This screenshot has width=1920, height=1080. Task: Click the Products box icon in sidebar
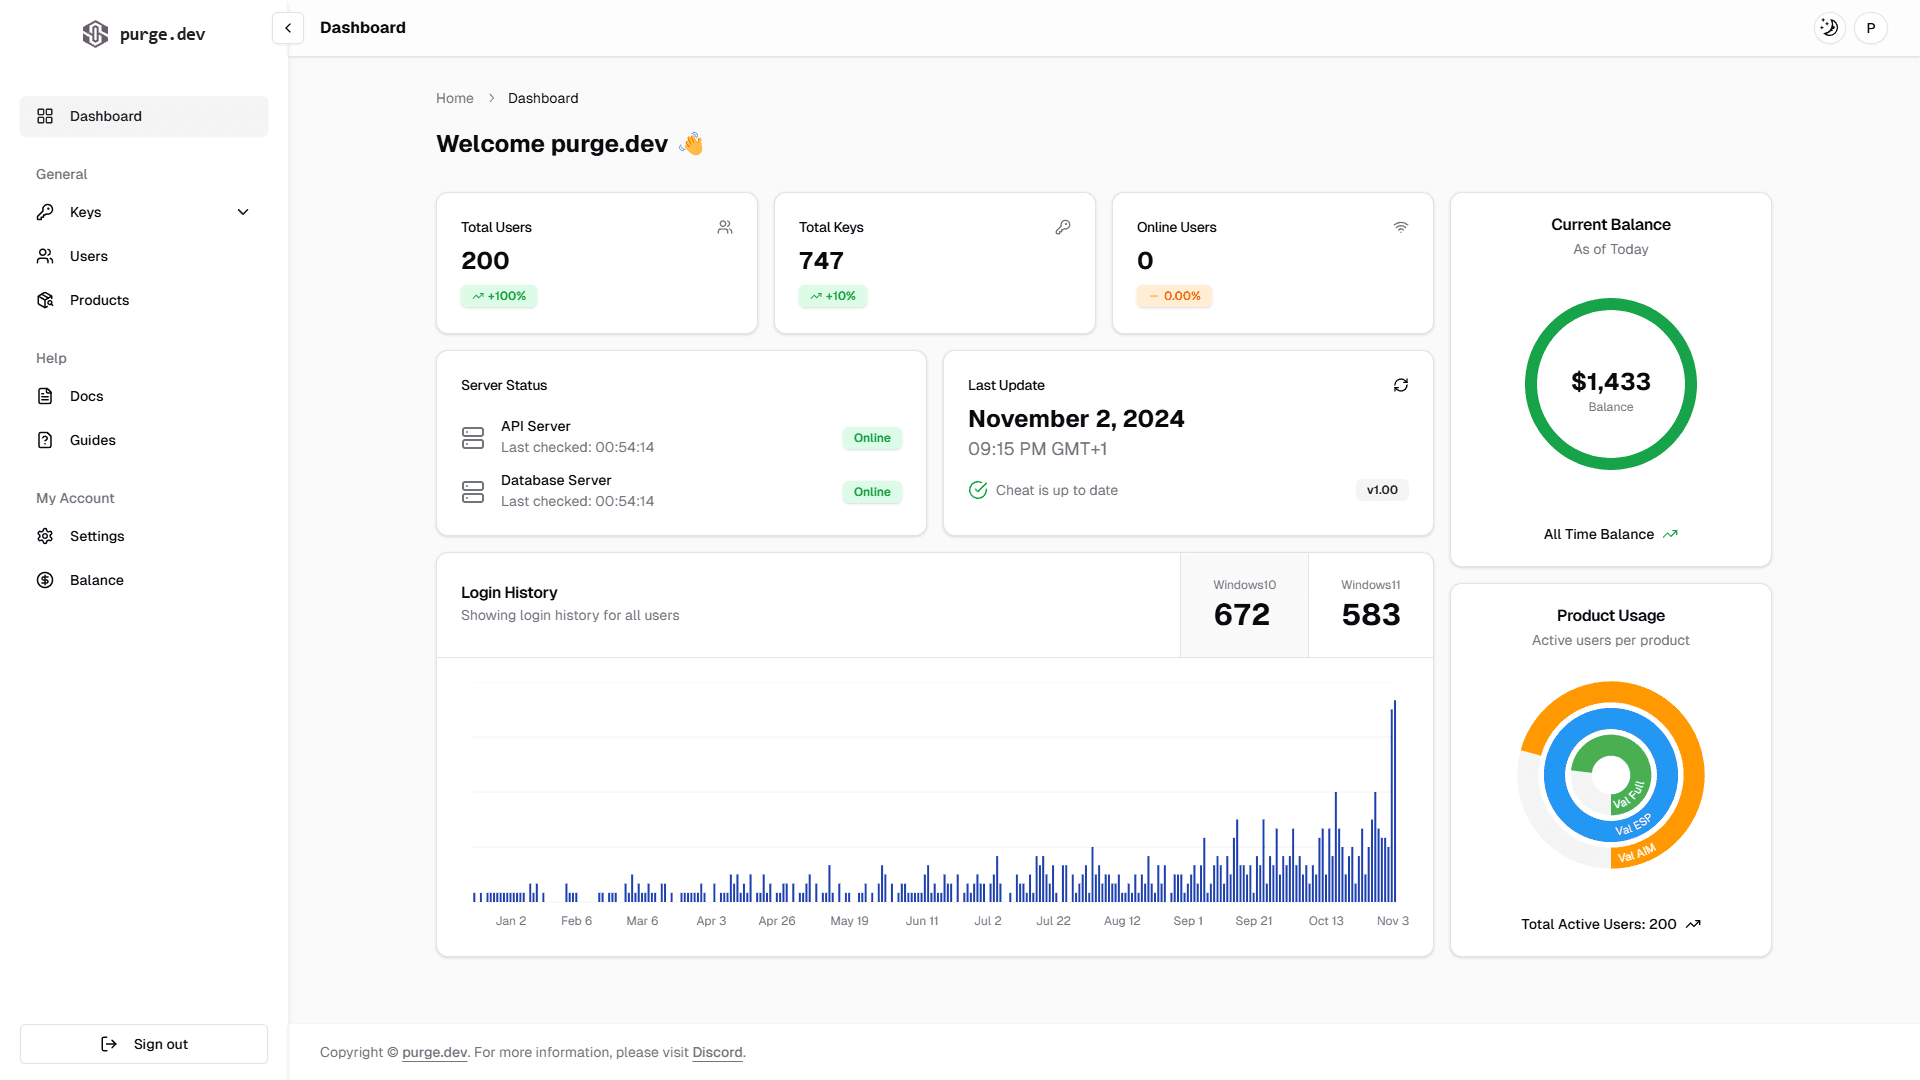45,300
